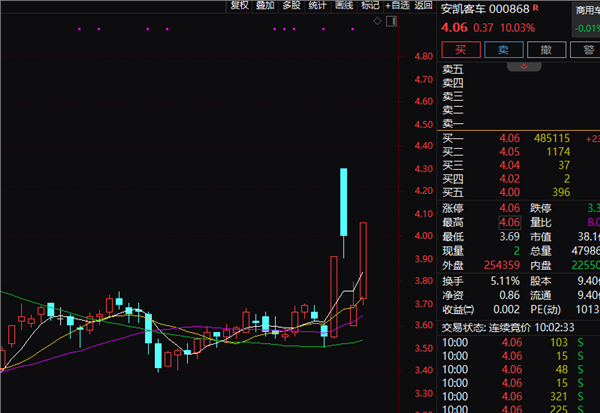
Task: Click the 标记 mark tool
Action: (370, 5)
